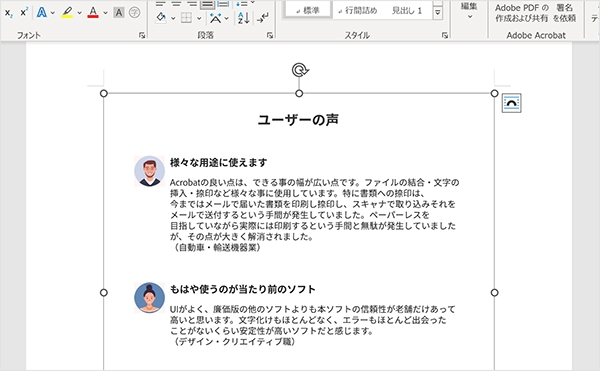Open the 段落 dialog launcher

(270, 35)
